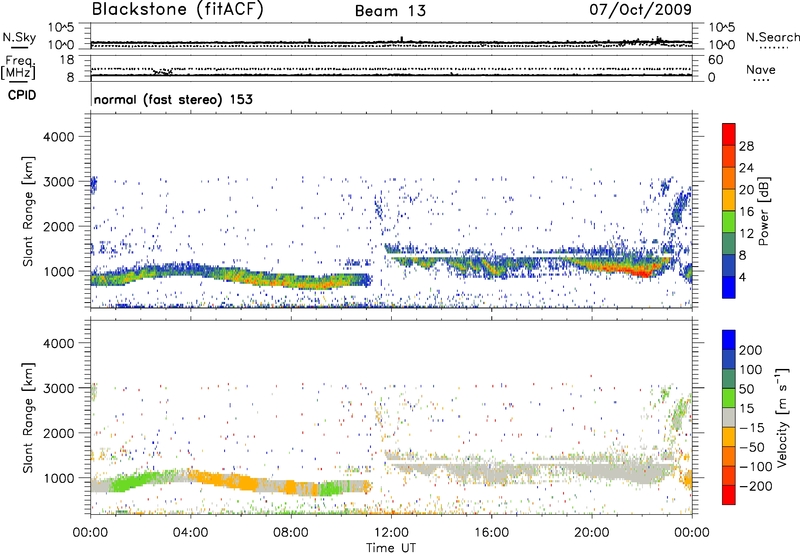The width and height of the screenshot is (800, 554).
Task: Click Slant Range label of velocity panel
Action: [28, 418]
